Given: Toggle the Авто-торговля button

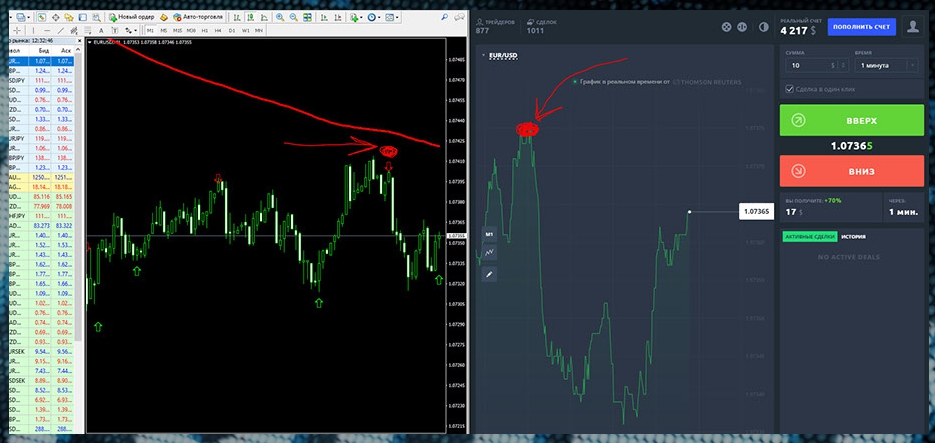Looking at the screenshot, I should pos(197,17).
